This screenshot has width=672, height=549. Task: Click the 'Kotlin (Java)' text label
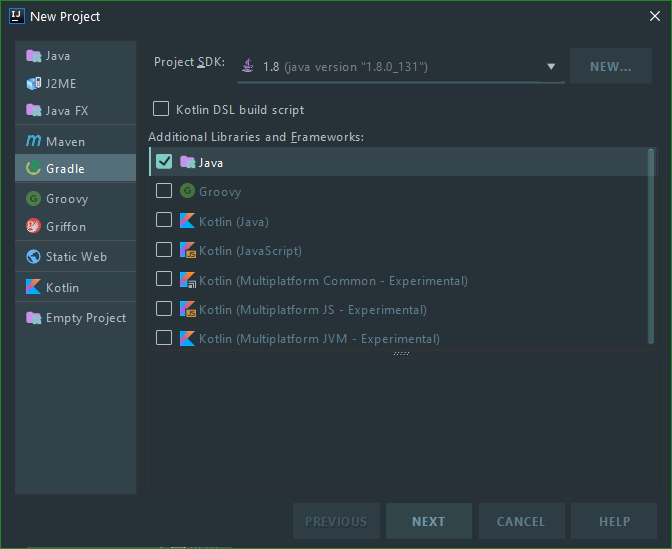tap(234, 222)
